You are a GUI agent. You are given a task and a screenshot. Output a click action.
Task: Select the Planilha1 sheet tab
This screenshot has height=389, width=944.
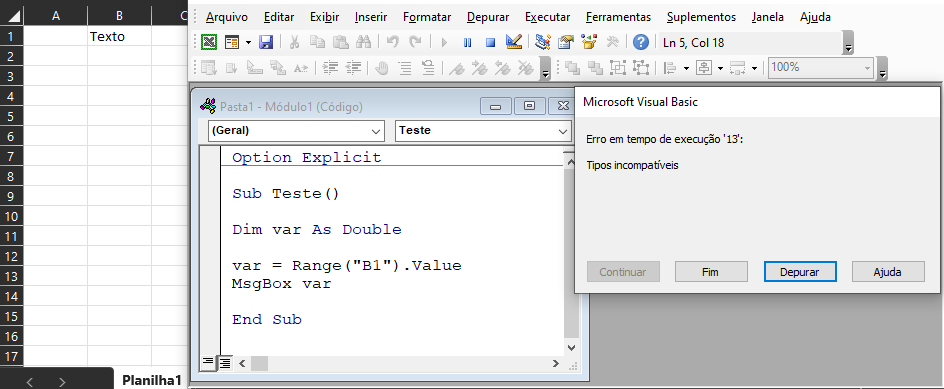click(x=151, y=381)
